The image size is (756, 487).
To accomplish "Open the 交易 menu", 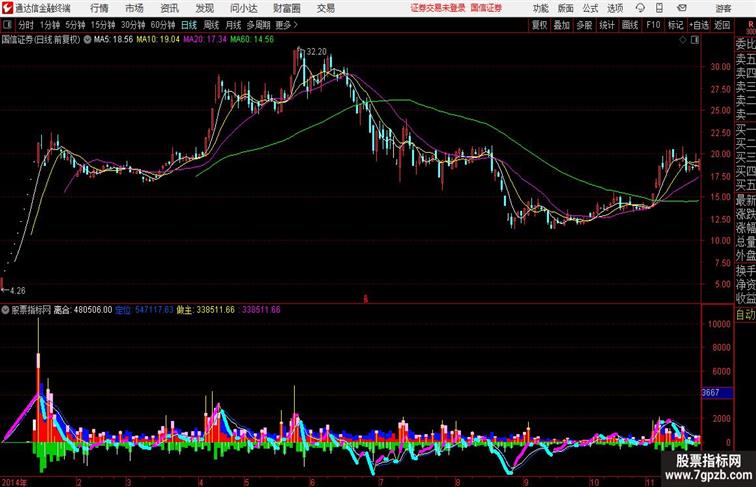I will pyautogui.click(x=326, y=8).
